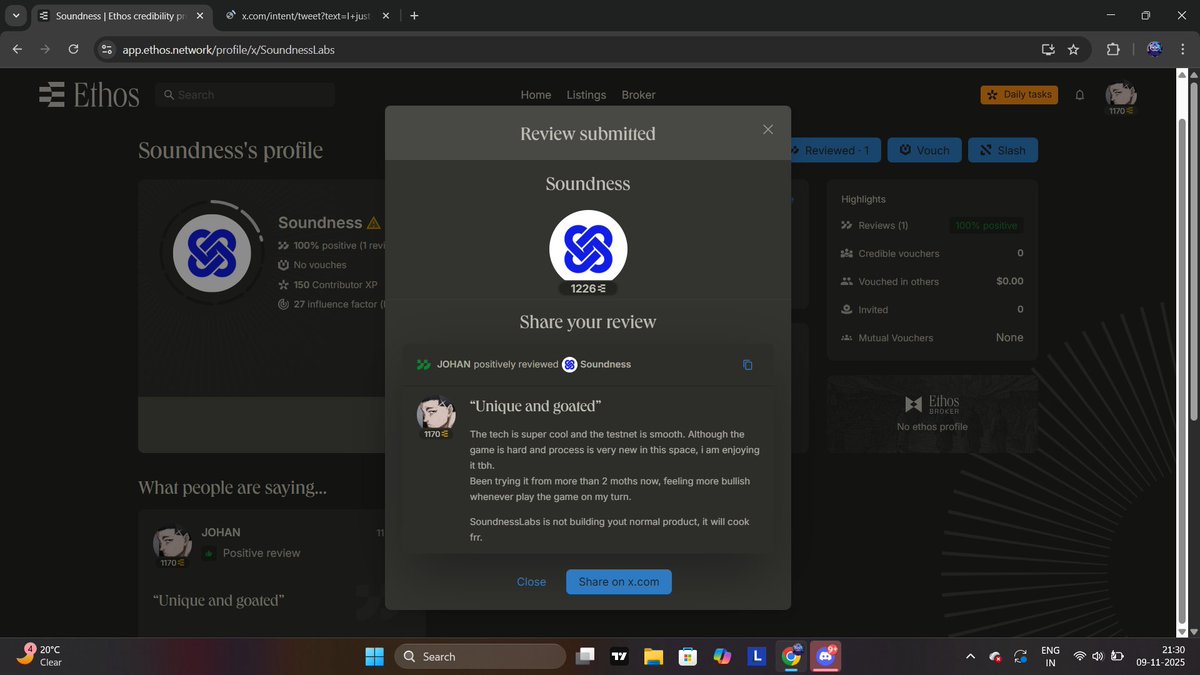This screenshot has height=675, width=1200.
Task: Open Task View on taskbar
Action: [x=585, y=656]
